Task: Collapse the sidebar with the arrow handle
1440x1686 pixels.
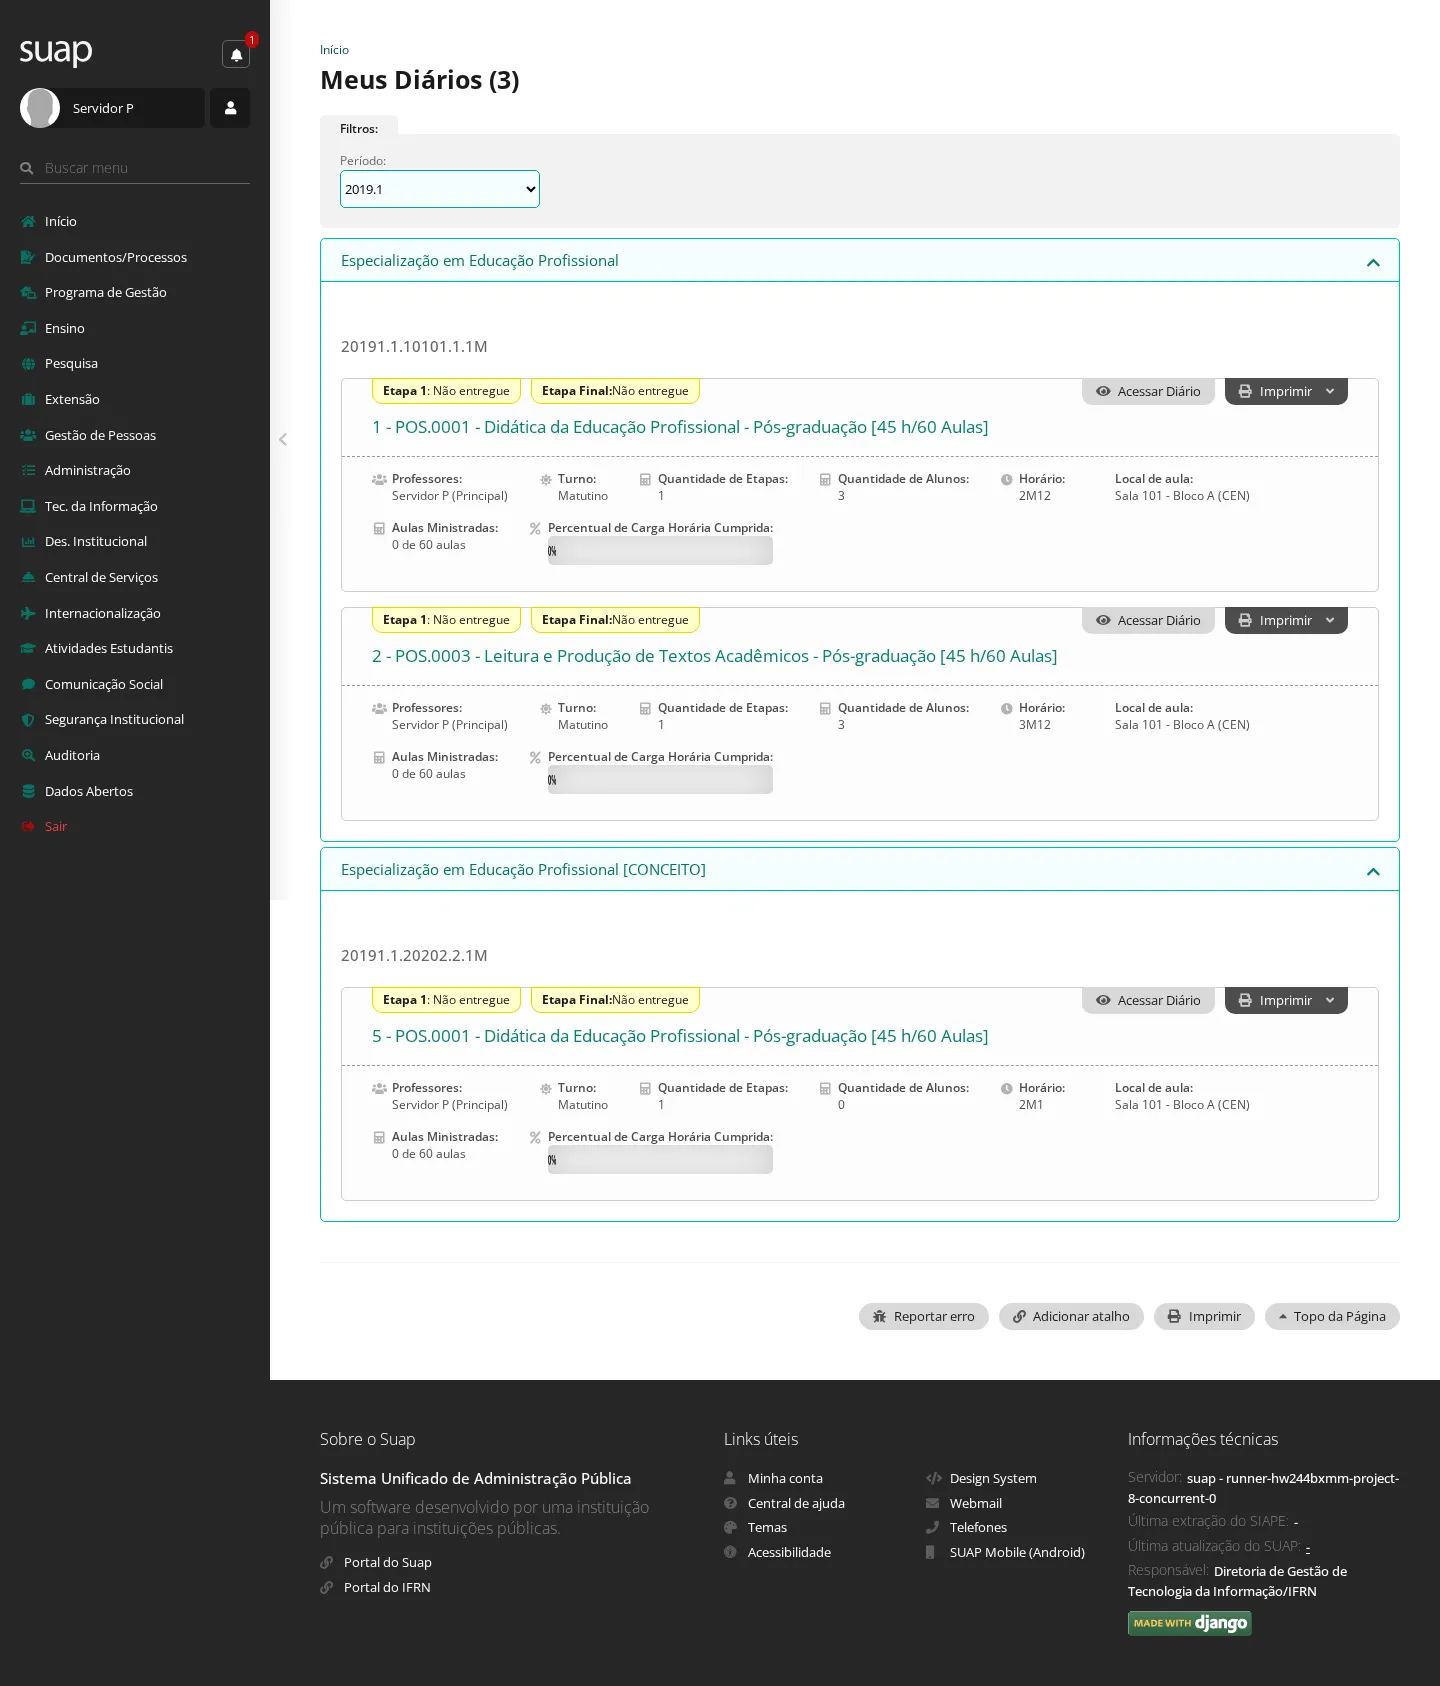Action: tap(283, 439)
